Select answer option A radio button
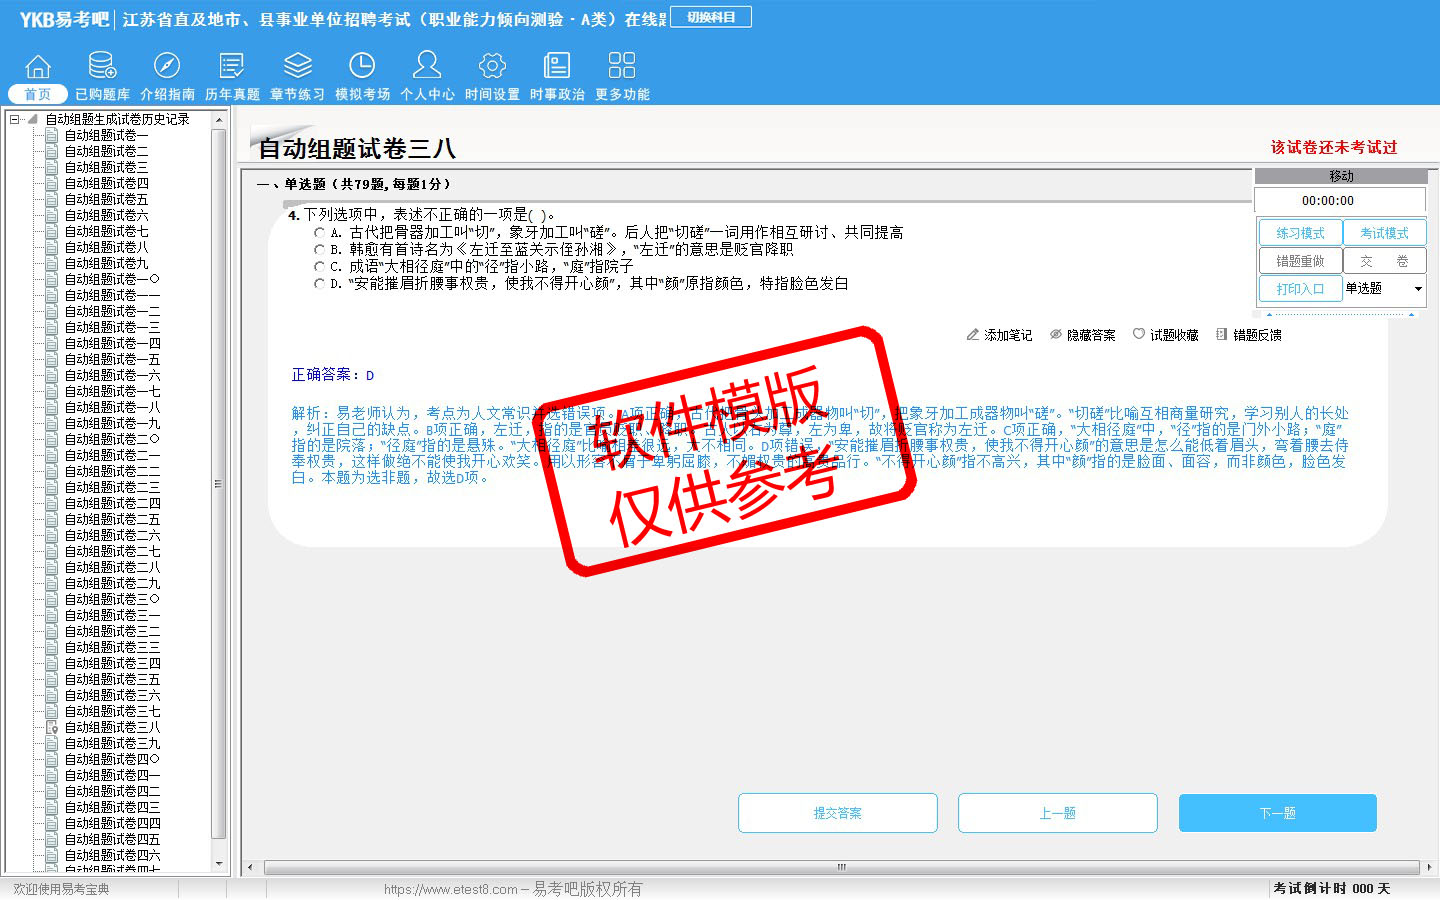Screen dimensions: 1440x900 click(320, 232)
